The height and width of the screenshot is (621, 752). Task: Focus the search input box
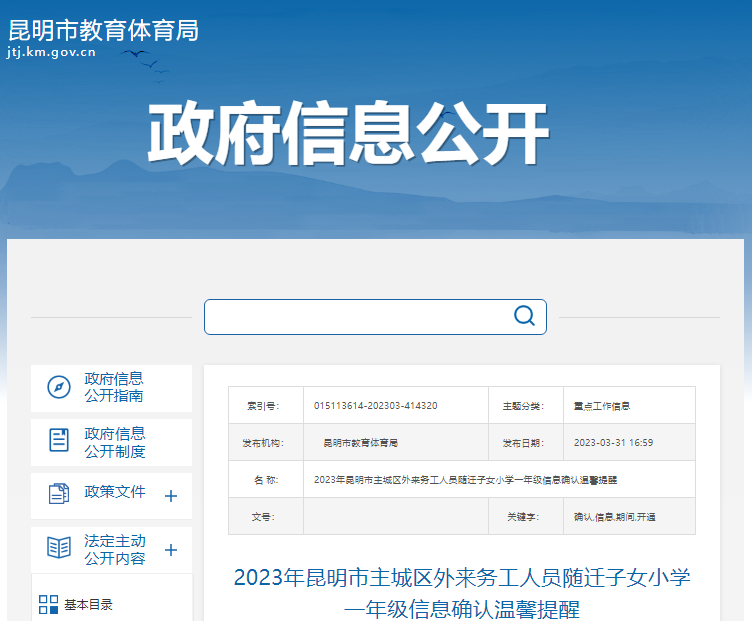(x=355, y=316)
